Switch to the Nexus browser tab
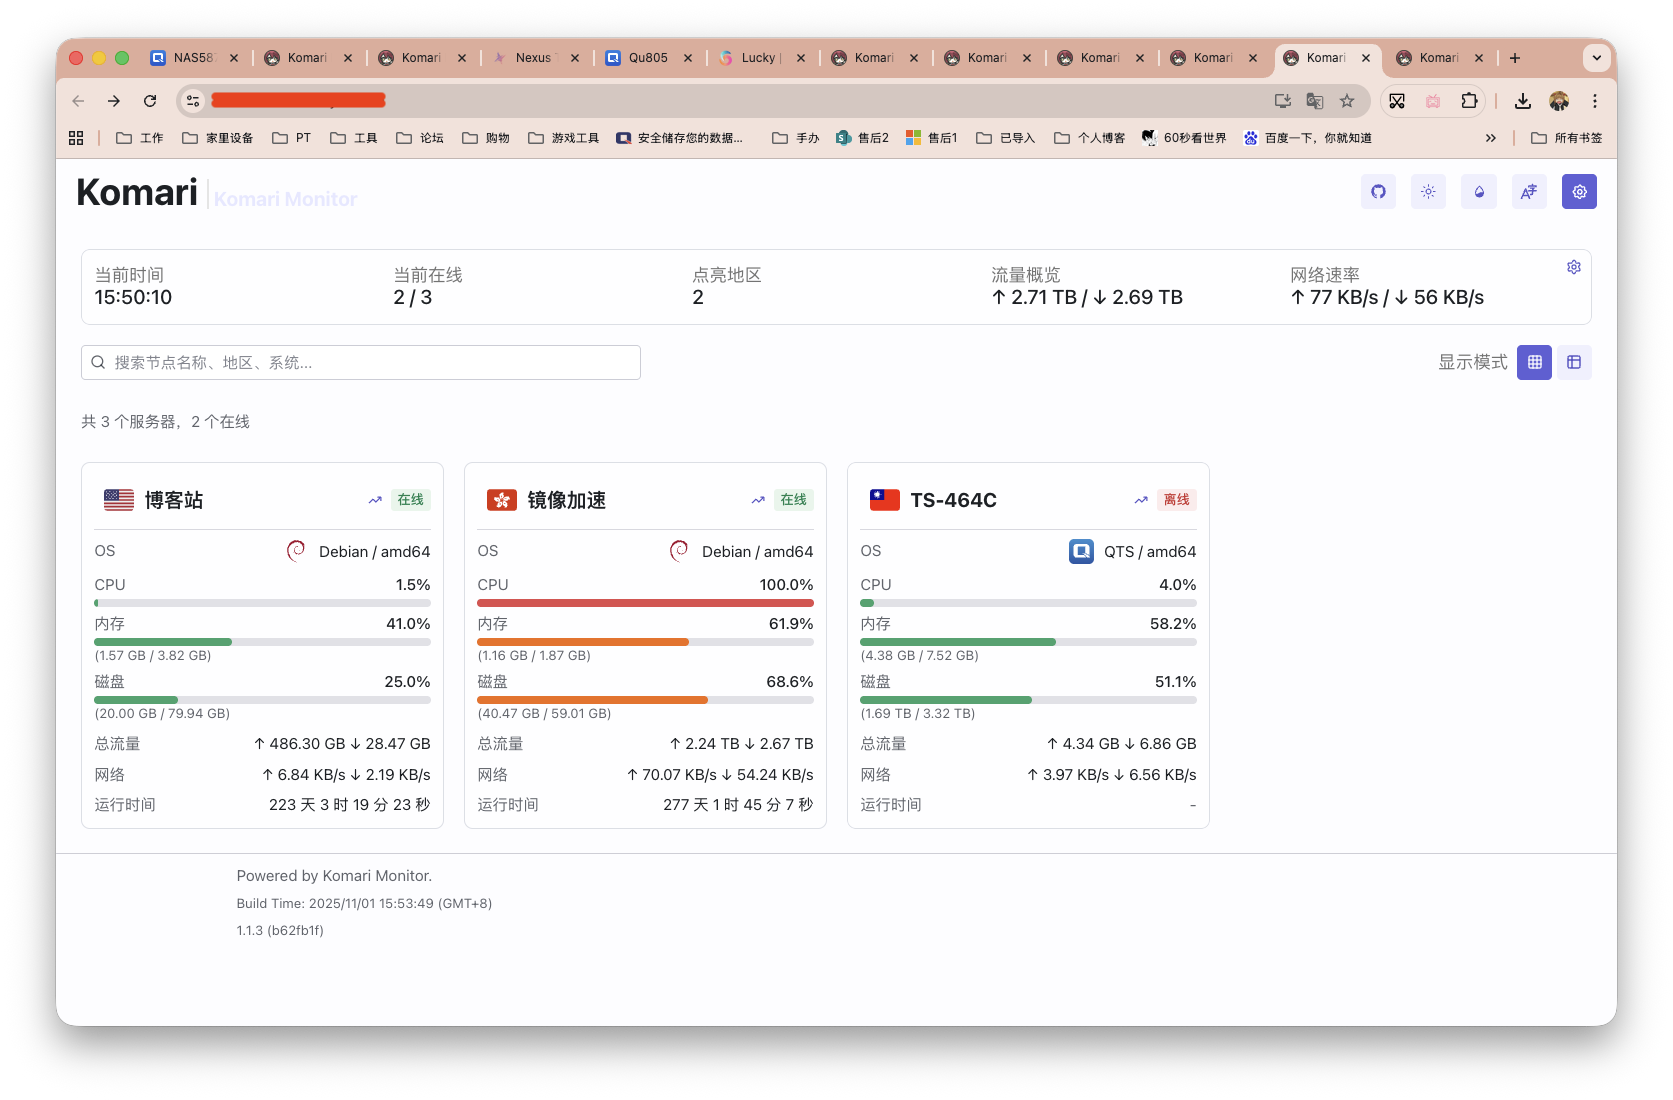1673x1100 pixels. 532,58
